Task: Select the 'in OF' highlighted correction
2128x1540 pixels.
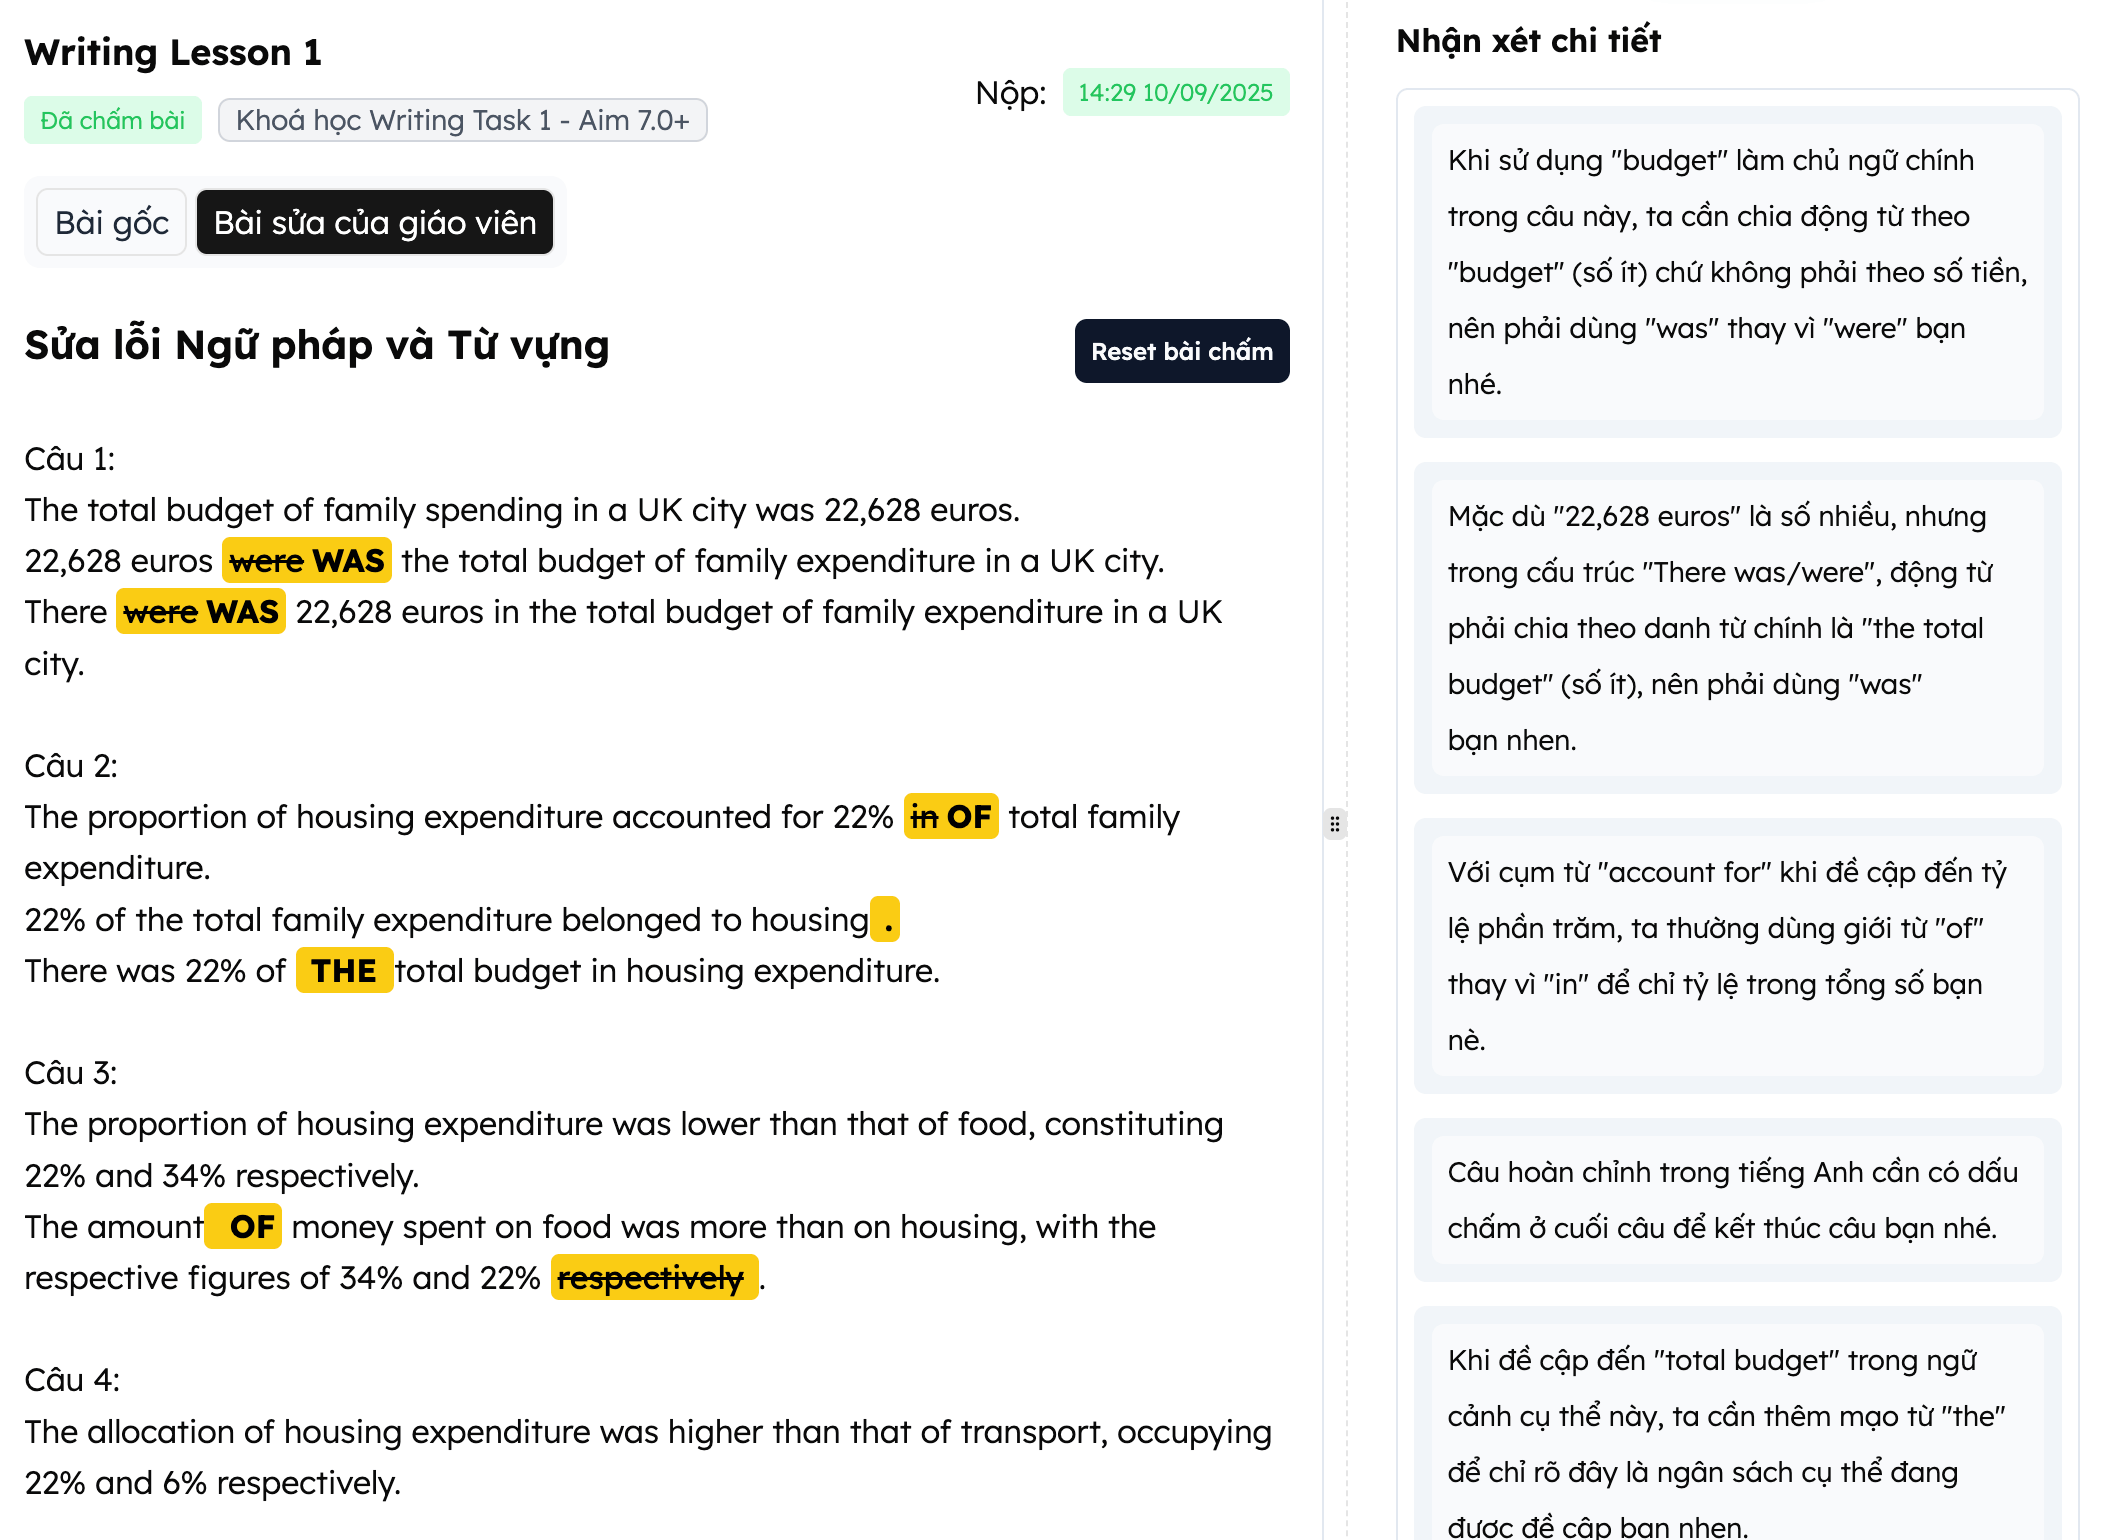Action: pos(951,817)
